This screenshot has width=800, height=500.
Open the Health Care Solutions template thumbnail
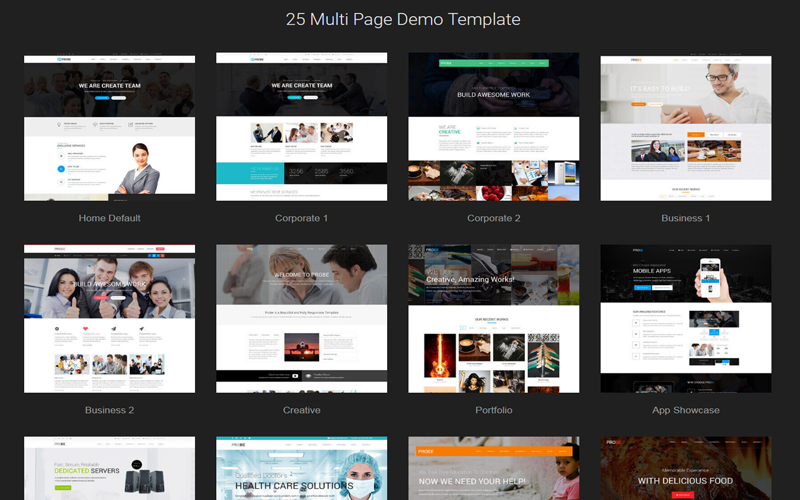point(302,468)
